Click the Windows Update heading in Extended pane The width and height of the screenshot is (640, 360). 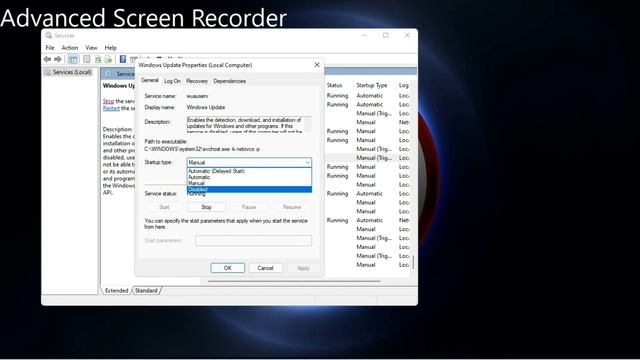(118, 86)
